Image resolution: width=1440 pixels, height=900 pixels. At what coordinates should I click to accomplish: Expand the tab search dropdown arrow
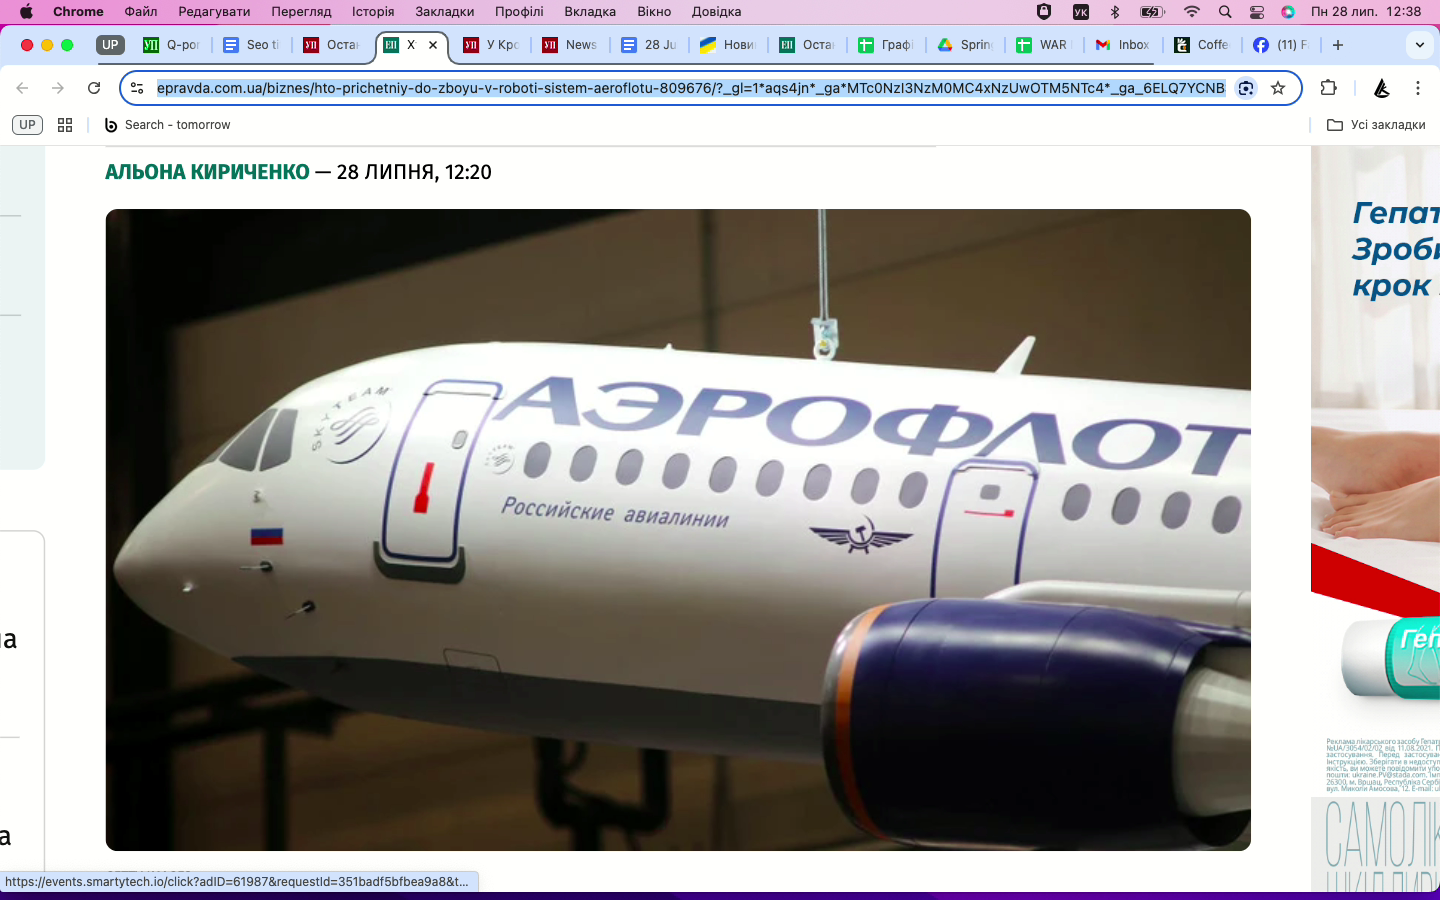click(1419, 45)
